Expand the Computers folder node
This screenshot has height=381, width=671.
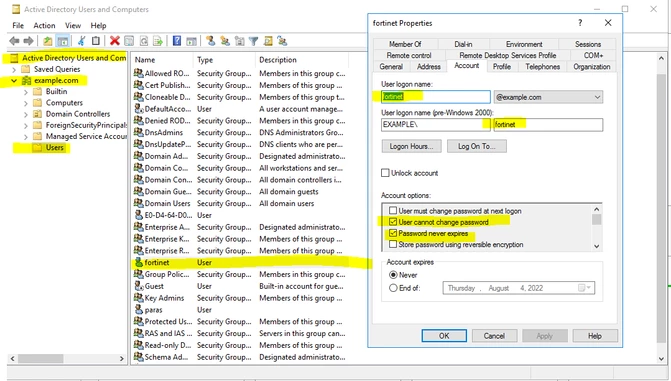click(x=26, y=103)
